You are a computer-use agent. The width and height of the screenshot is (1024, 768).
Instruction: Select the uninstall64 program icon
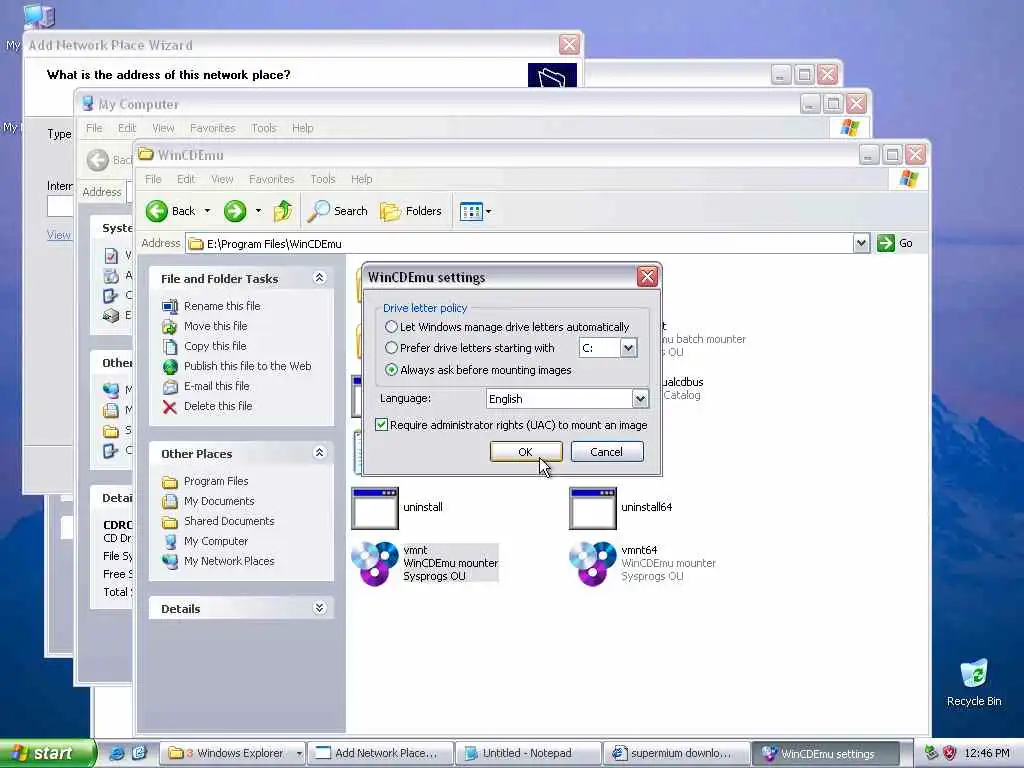pyautogui.click(x=592, y=507)
